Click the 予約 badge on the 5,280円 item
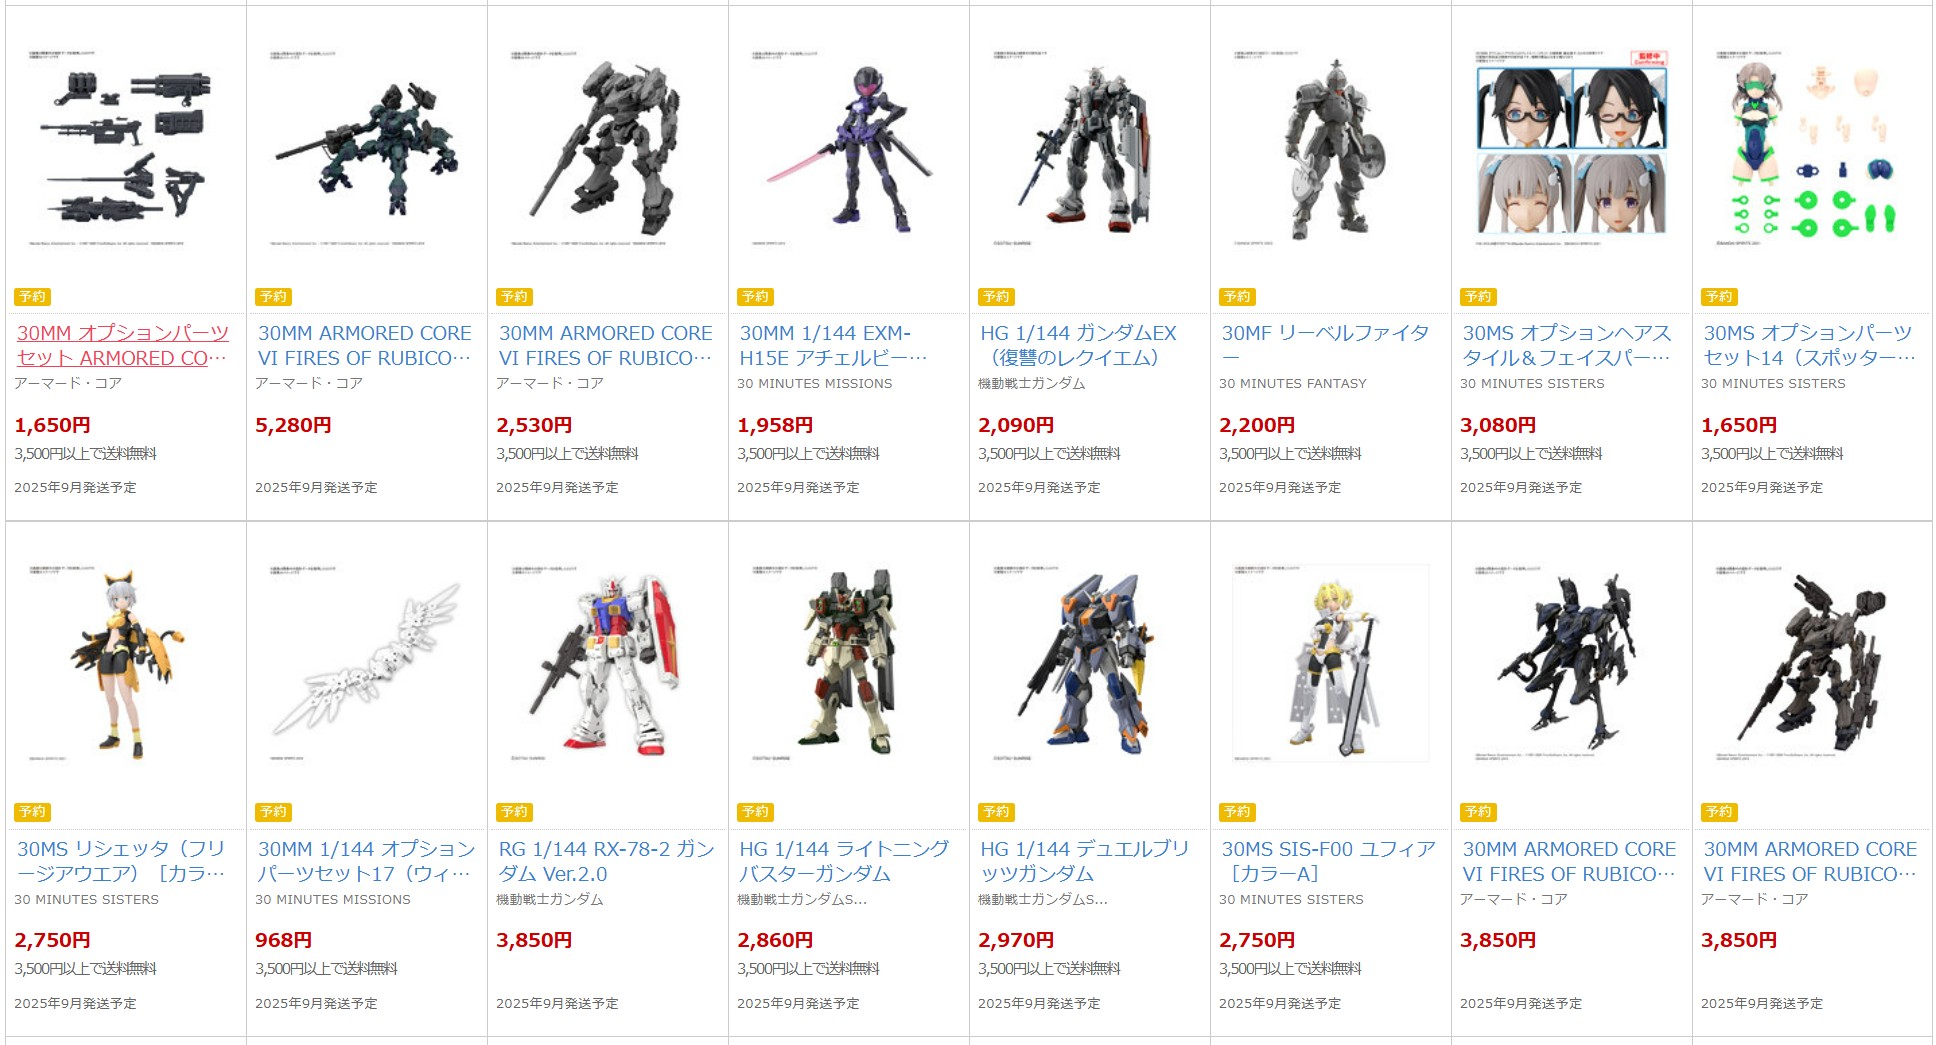This screenshot has width=1936, height=1045. click(x=273, y=297)
